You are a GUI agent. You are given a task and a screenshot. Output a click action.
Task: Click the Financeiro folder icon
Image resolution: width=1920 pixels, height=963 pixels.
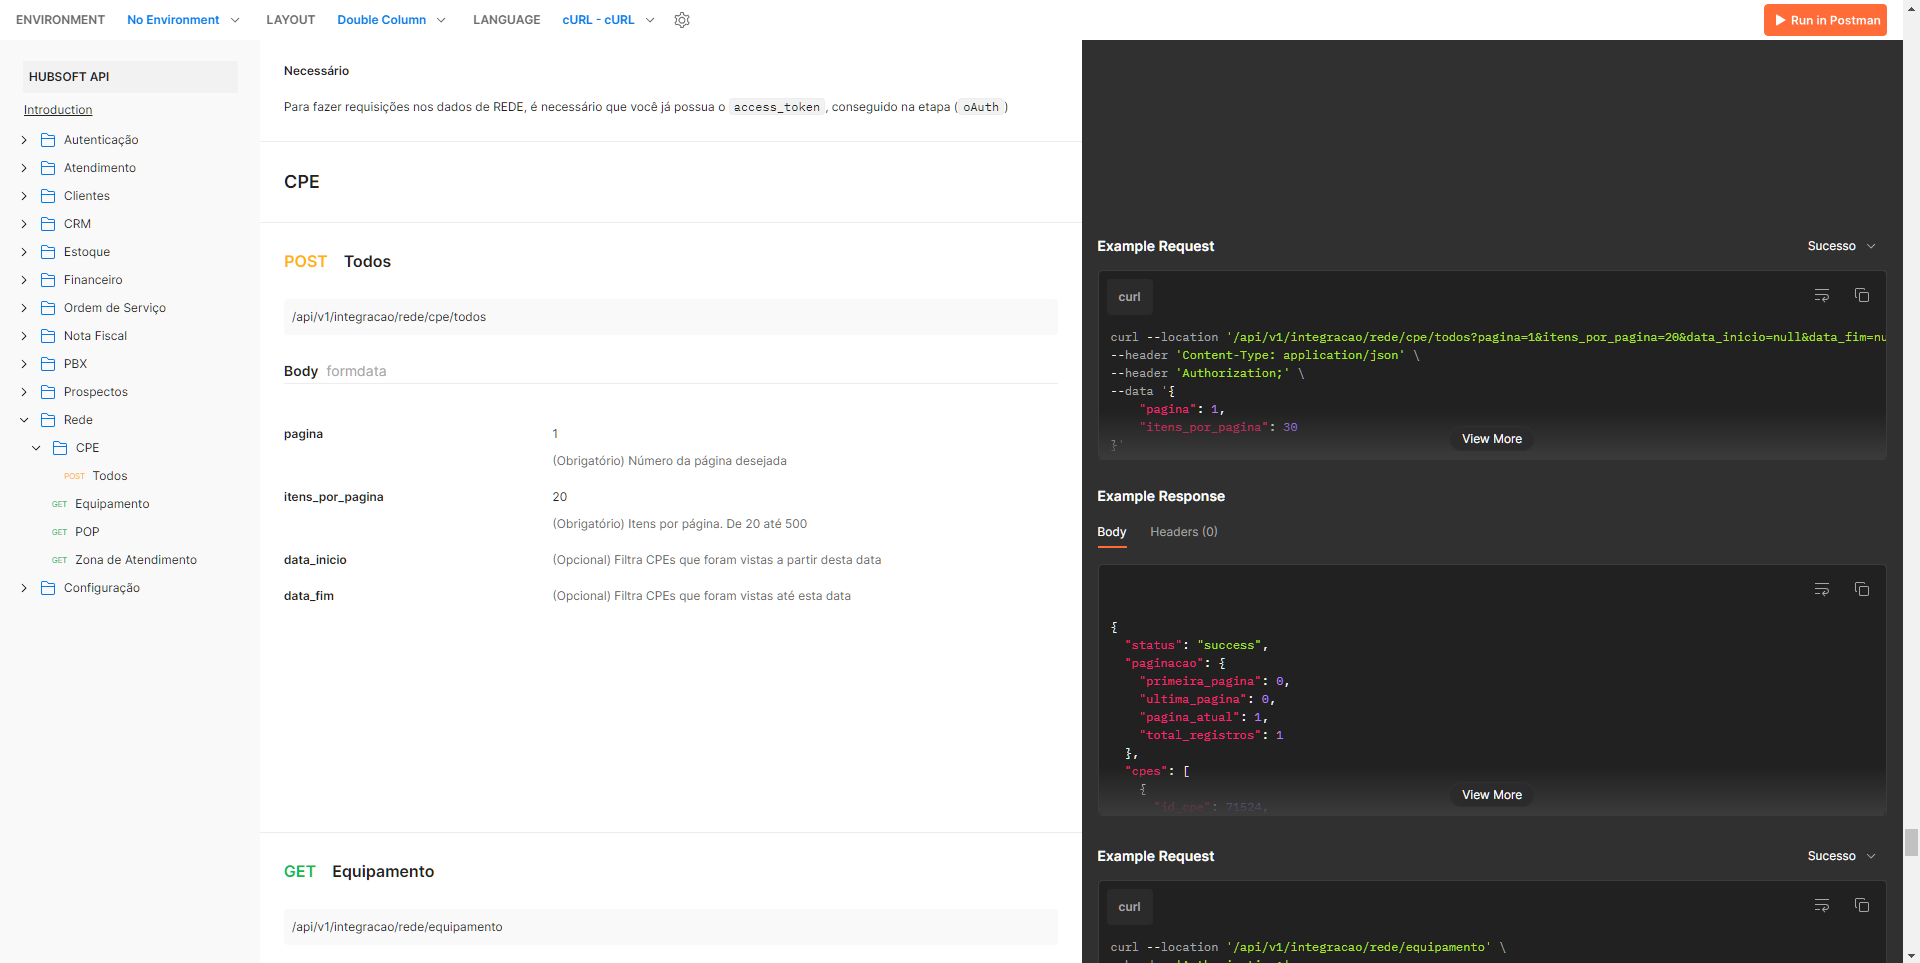pos(48,280)
